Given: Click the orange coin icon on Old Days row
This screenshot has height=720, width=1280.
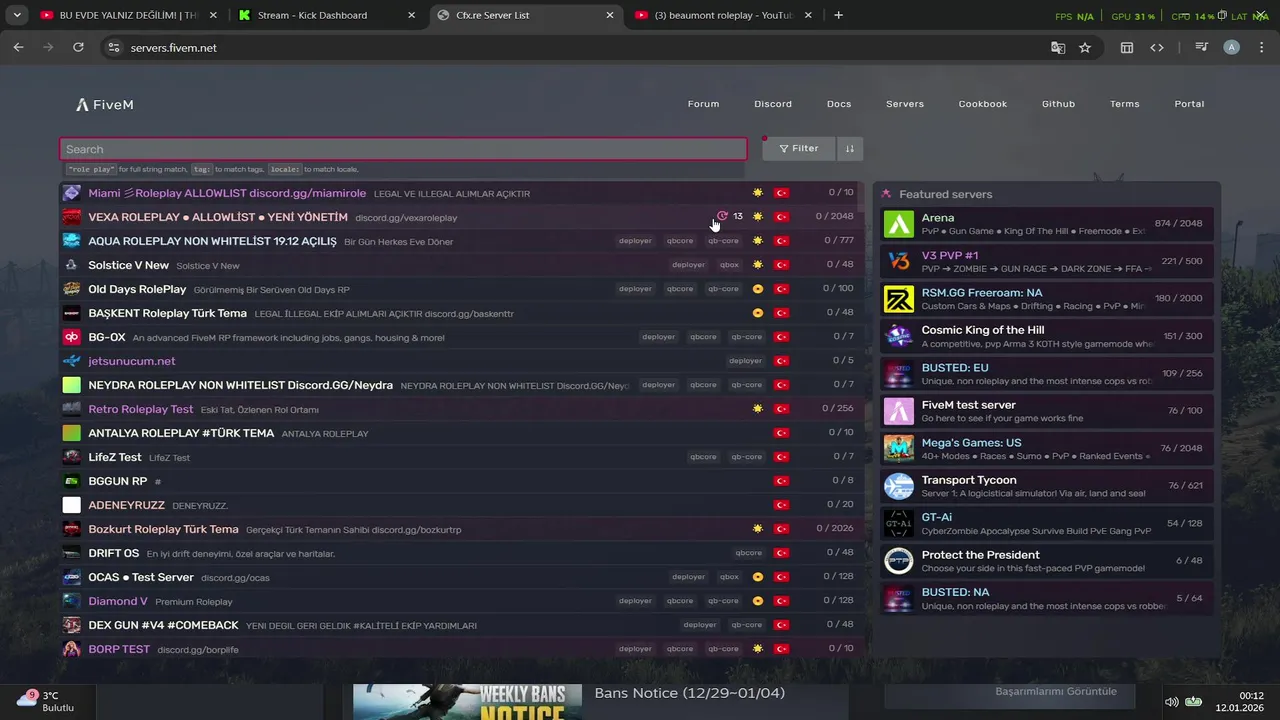Looking at the screenshot, I should pos(758,289).
